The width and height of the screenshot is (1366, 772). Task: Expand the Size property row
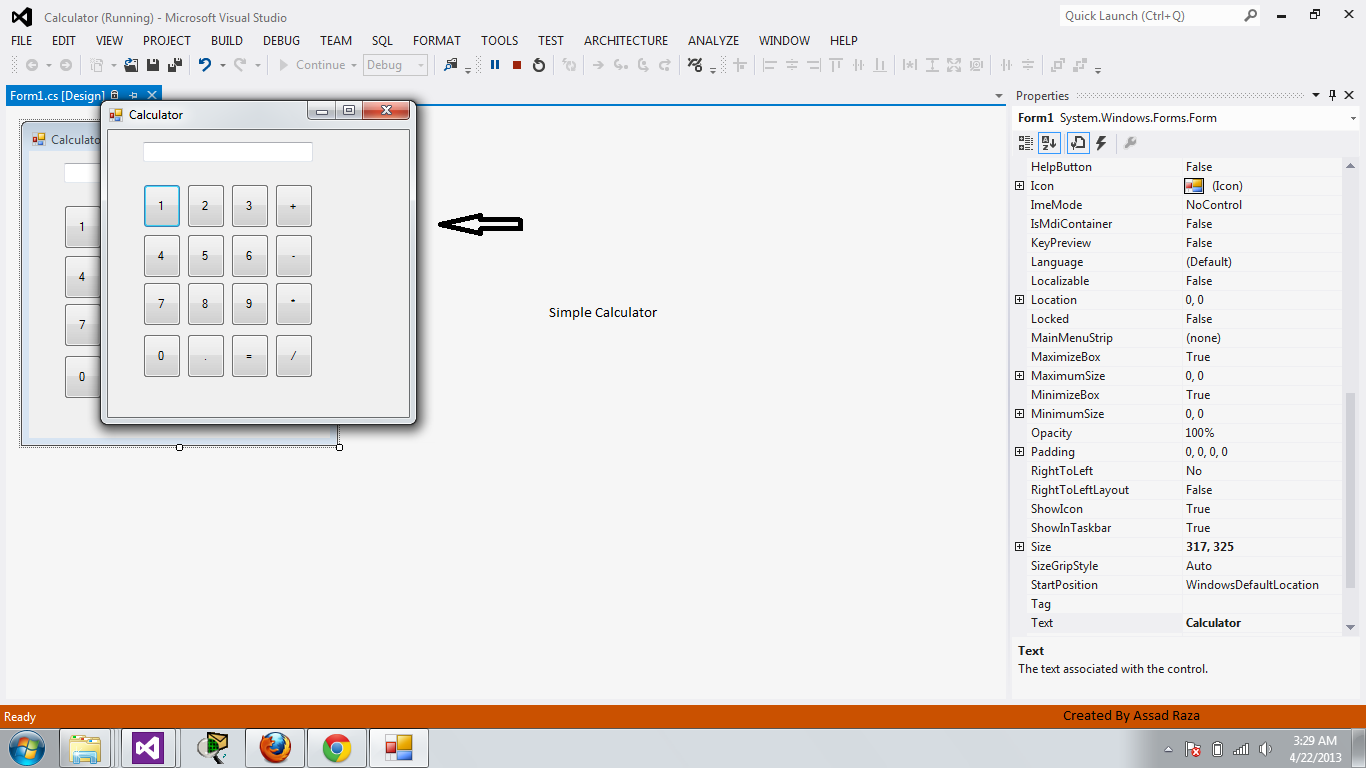[x=1020, y=547]
